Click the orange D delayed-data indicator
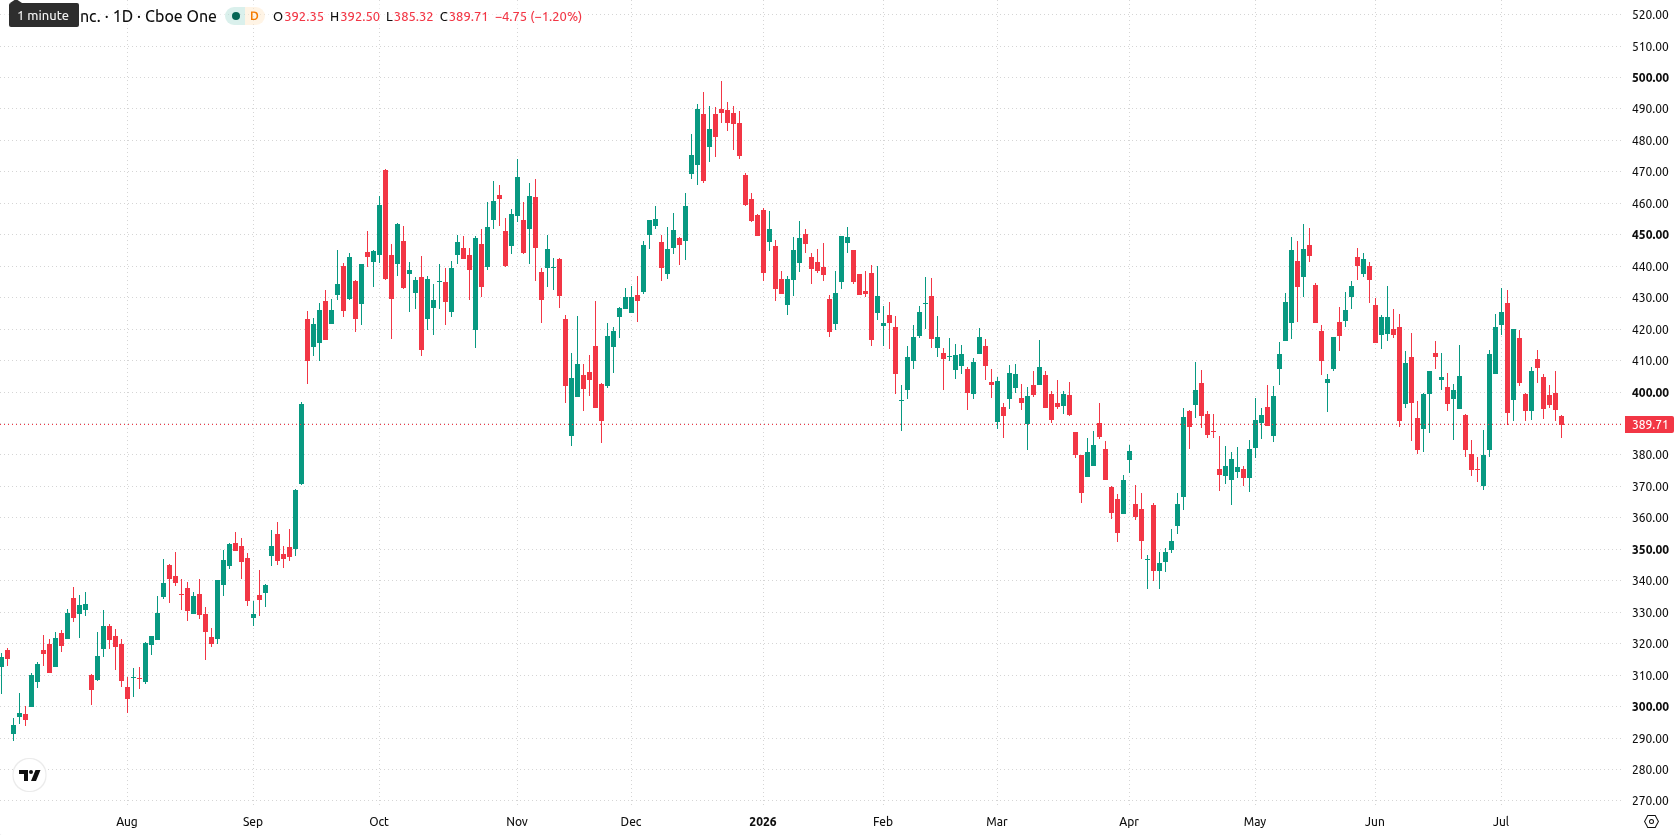Viewport: 1678px width, 835px height. [x=254, y=16]
